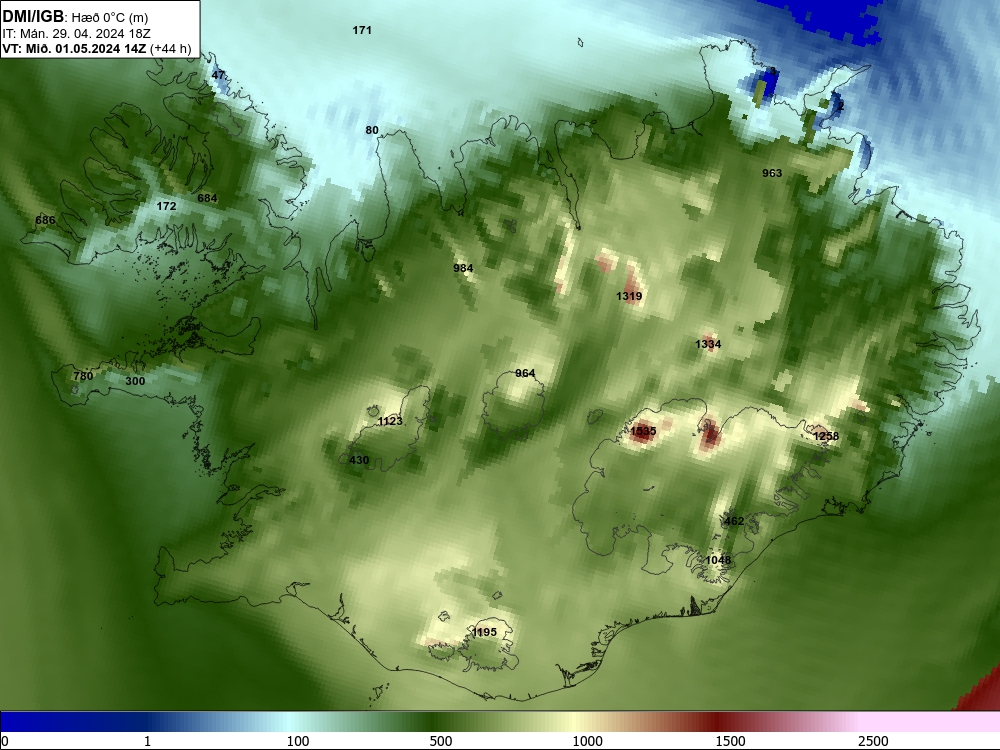The height and width of the screenshot is (750, 1000).
Task: Click the 1258 value label
Action: pyautogui.click(x=827, y=436)
